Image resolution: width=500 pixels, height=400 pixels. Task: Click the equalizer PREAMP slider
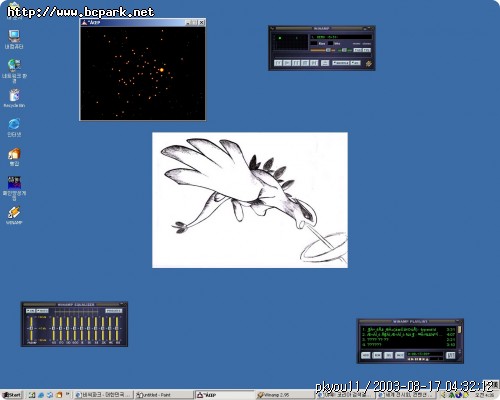(x=31, y=328)
